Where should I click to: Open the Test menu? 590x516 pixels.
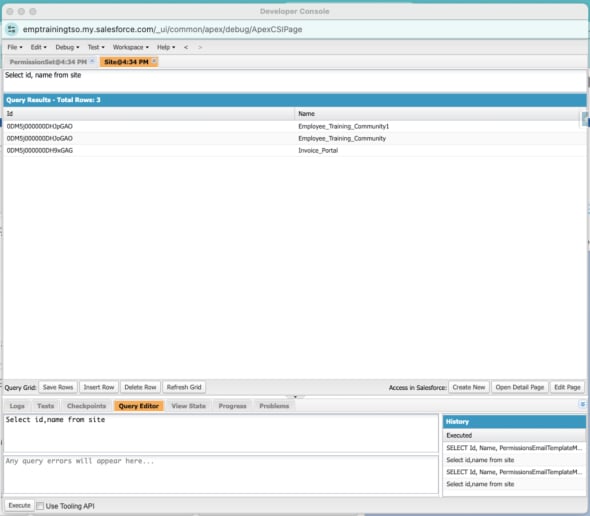coord(96,47)
